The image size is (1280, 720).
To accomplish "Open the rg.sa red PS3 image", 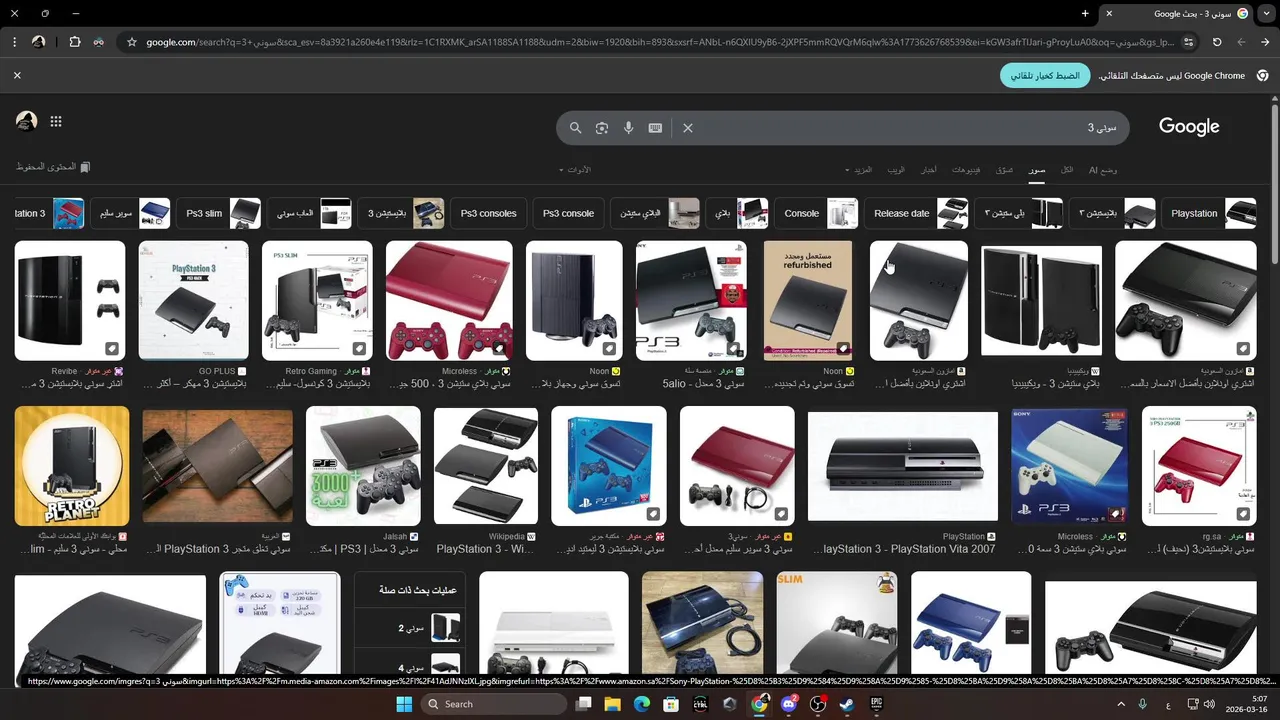I will point(1199,466).
